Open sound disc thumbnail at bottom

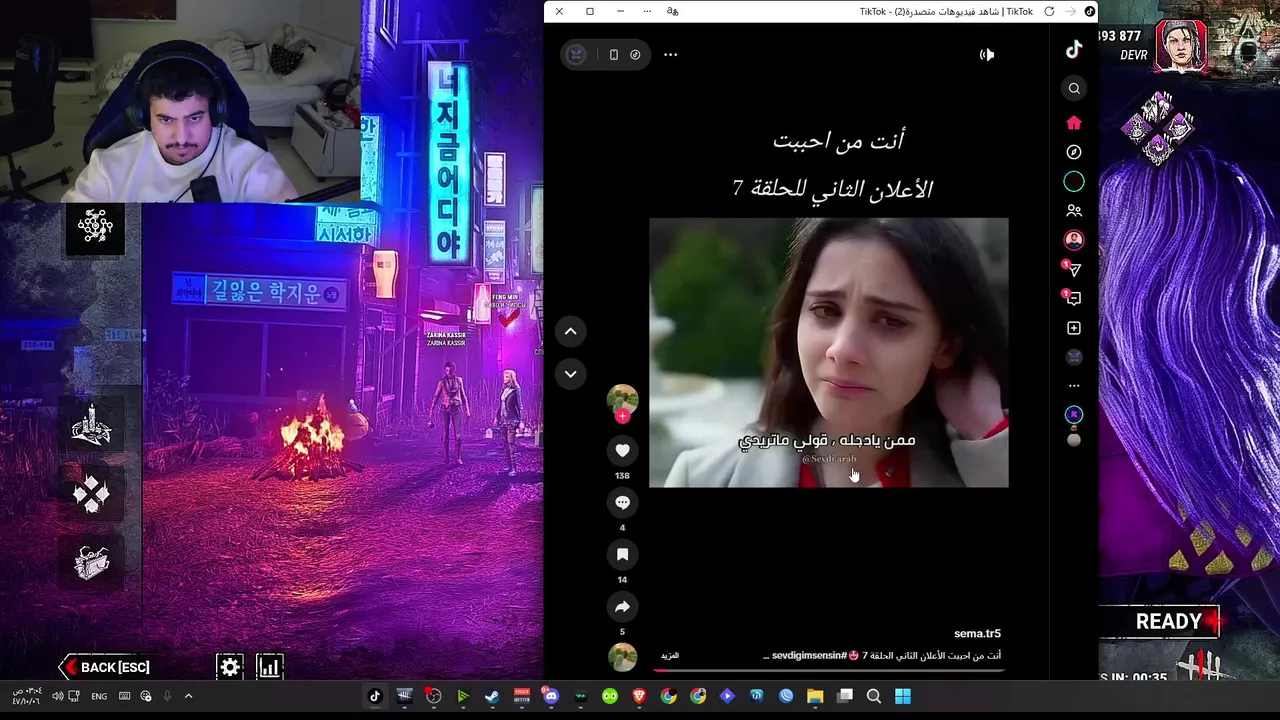pyautogui.click(x=622, y=657)
